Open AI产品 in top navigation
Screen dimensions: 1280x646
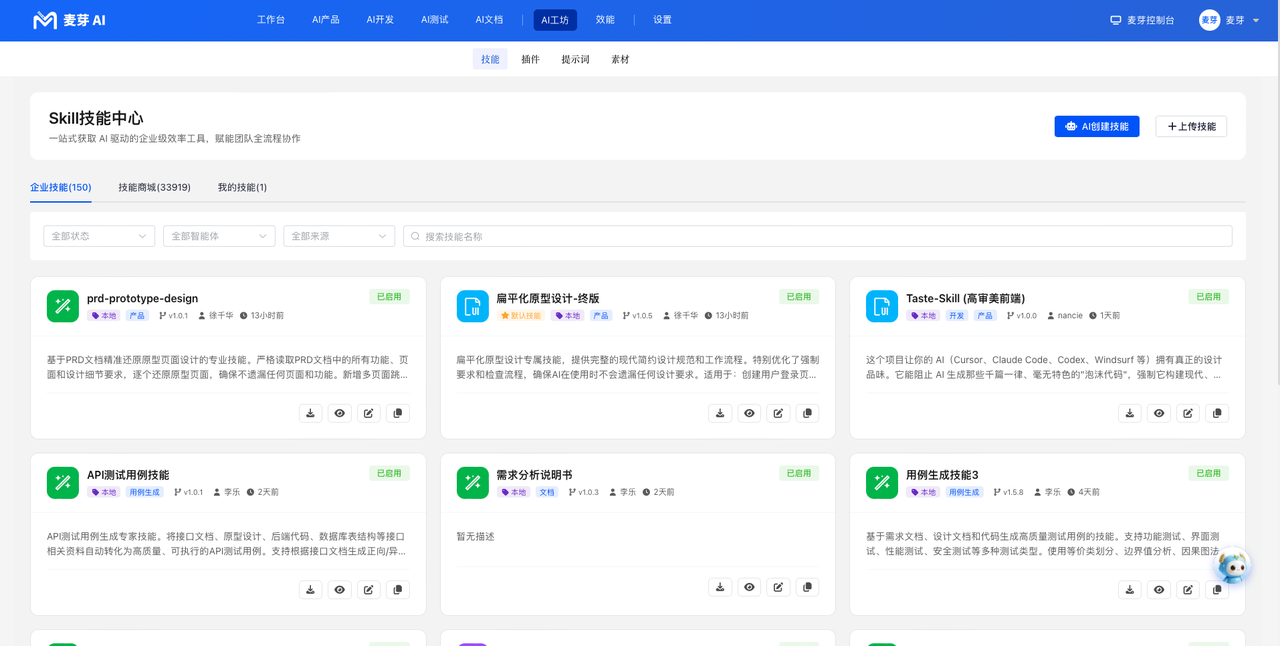326,20
